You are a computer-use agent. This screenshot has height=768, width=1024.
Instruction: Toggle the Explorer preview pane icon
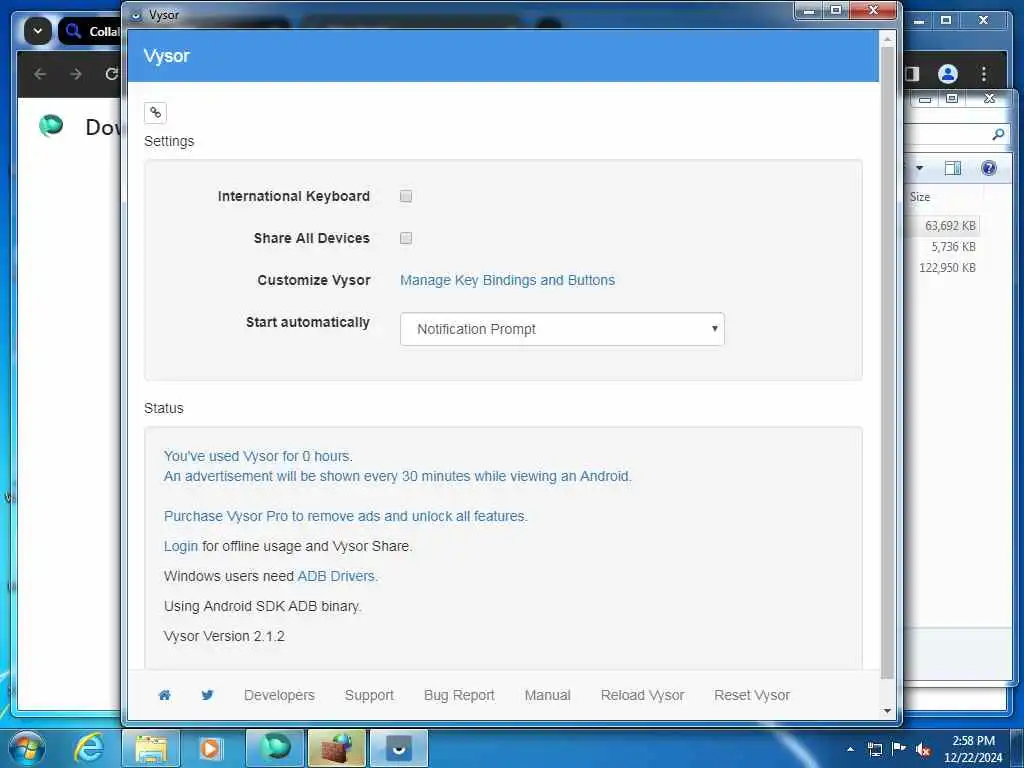tap(953, 168)
